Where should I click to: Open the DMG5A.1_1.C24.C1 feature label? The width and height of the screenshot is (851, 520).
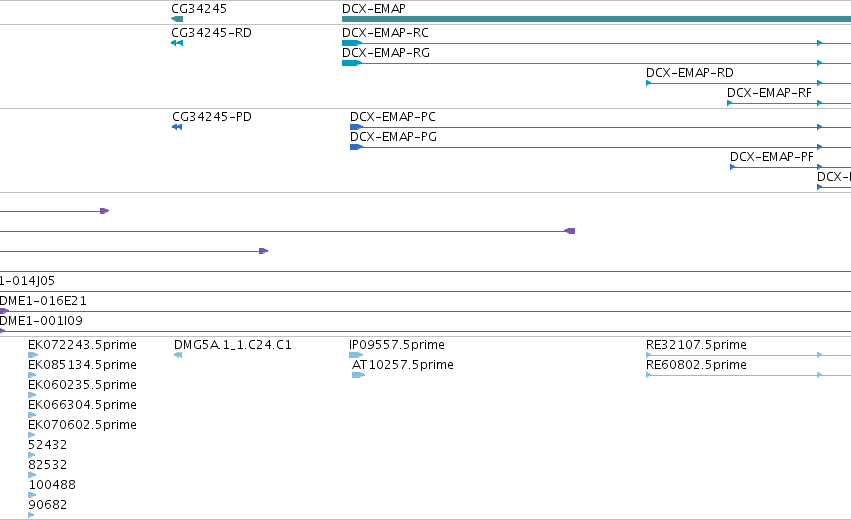(x=233, y=345)
